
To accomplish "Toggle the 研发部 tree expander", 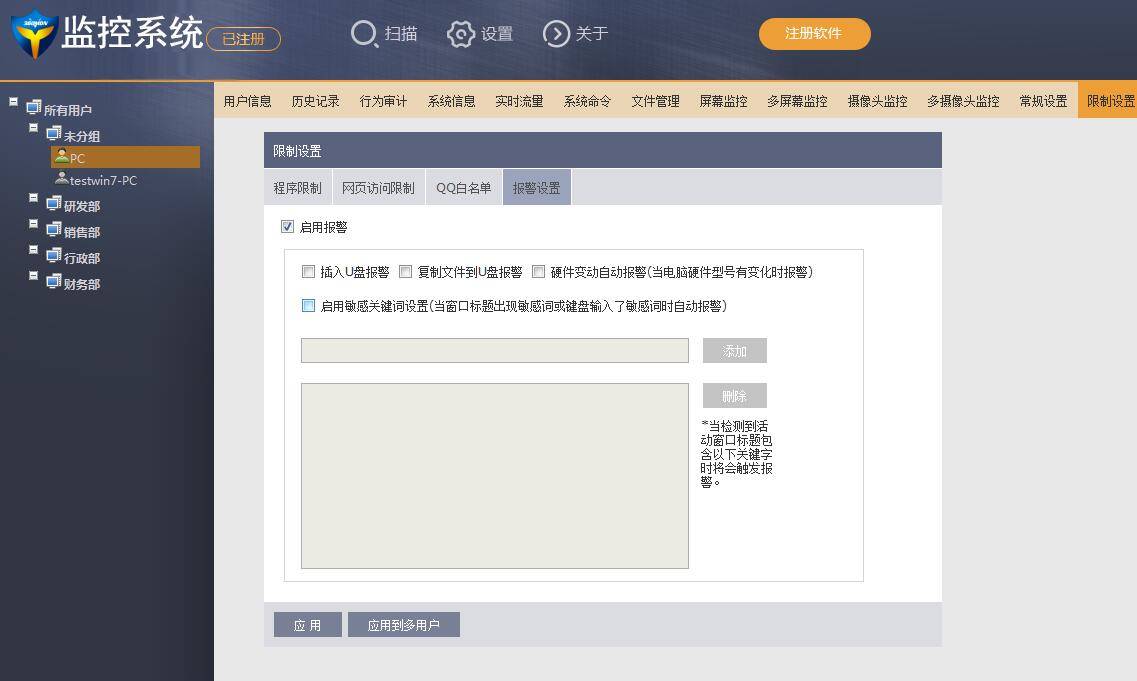I will [33, 197].
